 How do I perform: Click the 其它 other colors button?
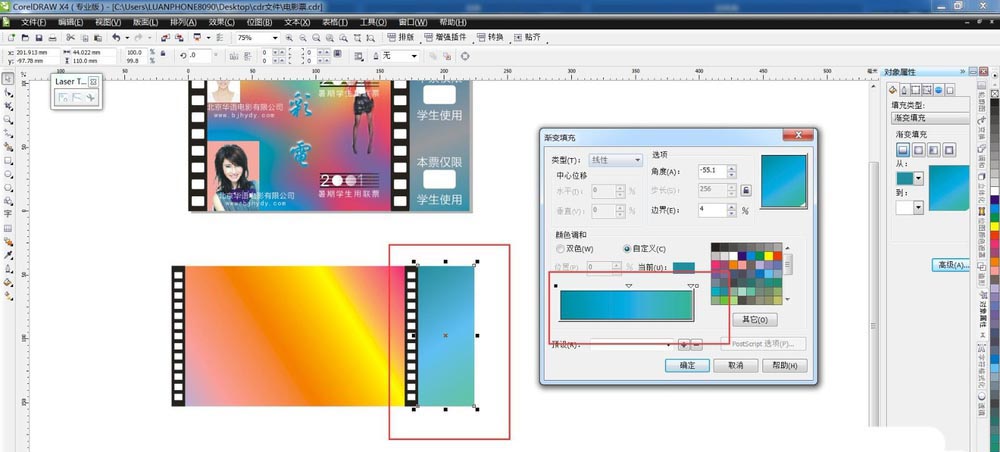(755, 320)
